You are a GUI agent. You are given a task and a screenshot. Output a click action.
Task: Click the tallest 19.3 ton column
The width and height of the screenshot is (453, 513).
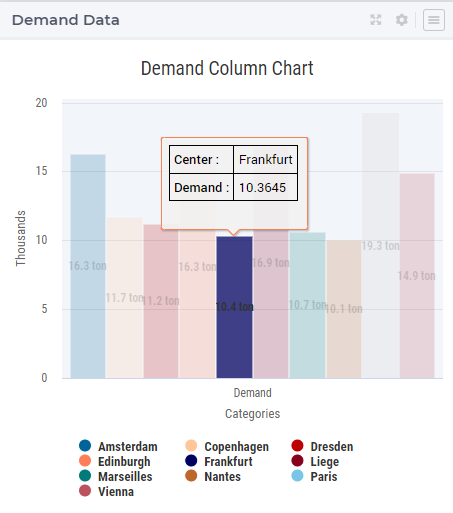pyautogui.click(x=380, y=245)
